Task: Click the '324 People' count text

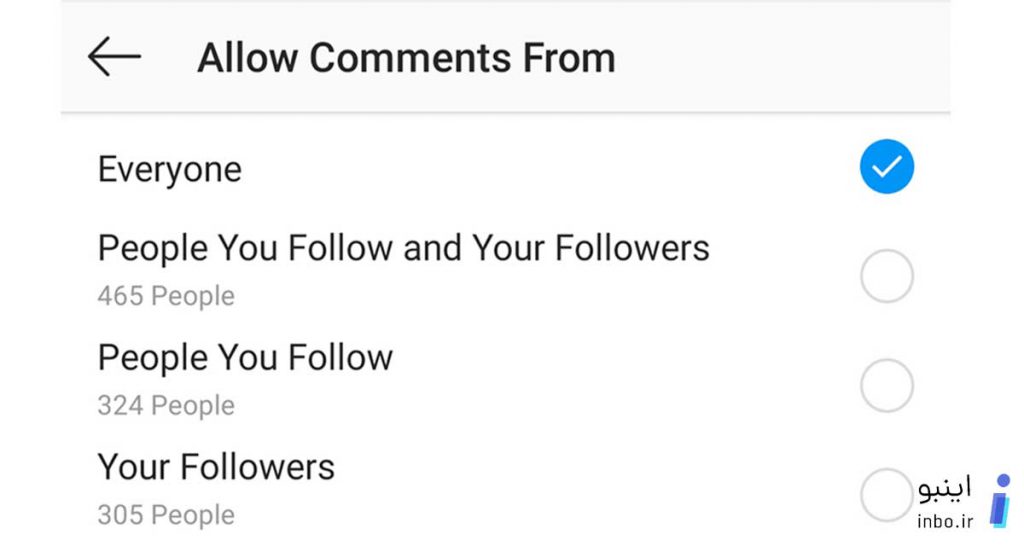Action: click(166, 406)
